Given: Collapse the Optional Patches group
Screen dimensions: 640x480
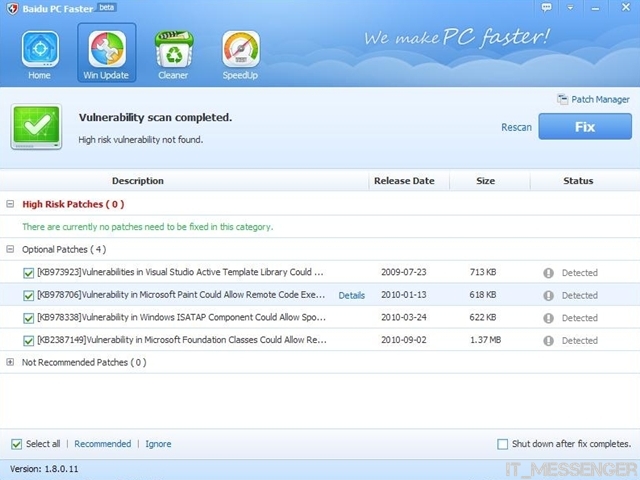Looking at the screenshot, I should pos(10,249).
